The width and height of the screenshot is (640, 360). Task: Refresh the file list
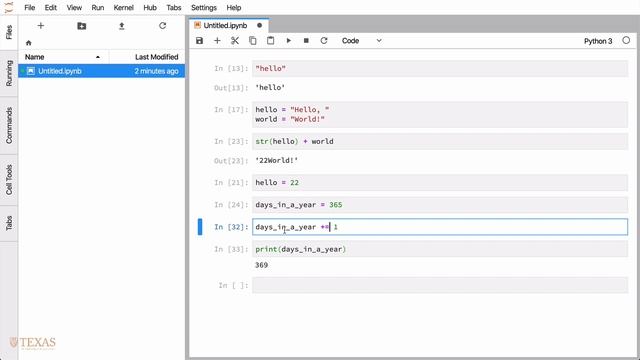click(162, 26)
